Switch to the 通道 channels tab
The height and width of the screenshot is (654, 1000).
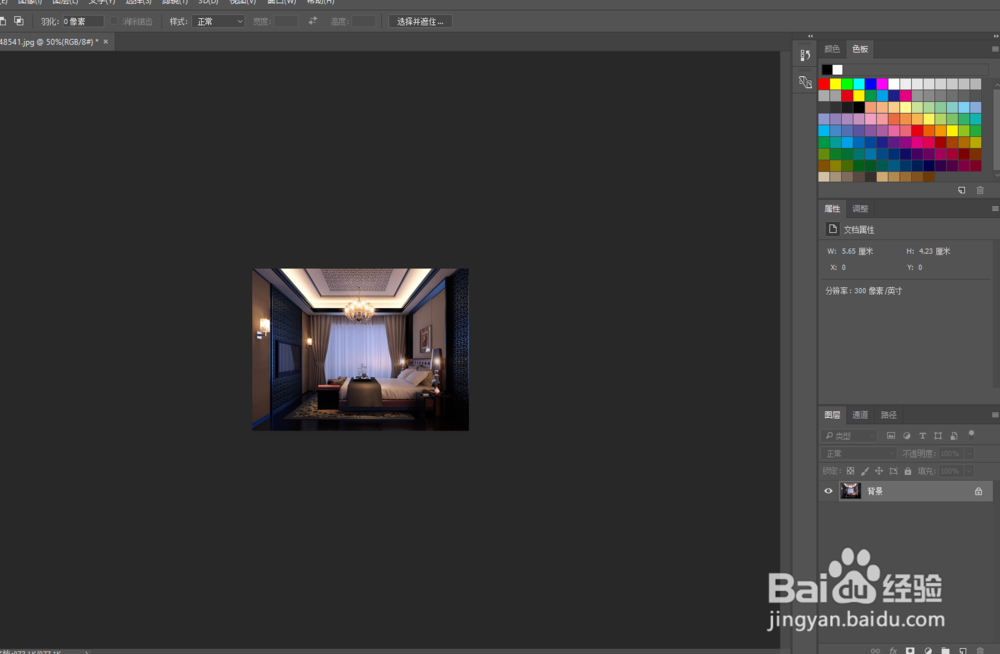tap(860, 415)
